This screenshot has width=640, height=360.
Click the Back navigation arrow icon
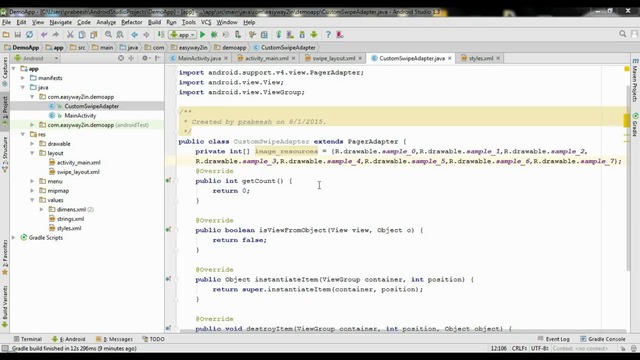pyautogui.click(x=134, y=35)
